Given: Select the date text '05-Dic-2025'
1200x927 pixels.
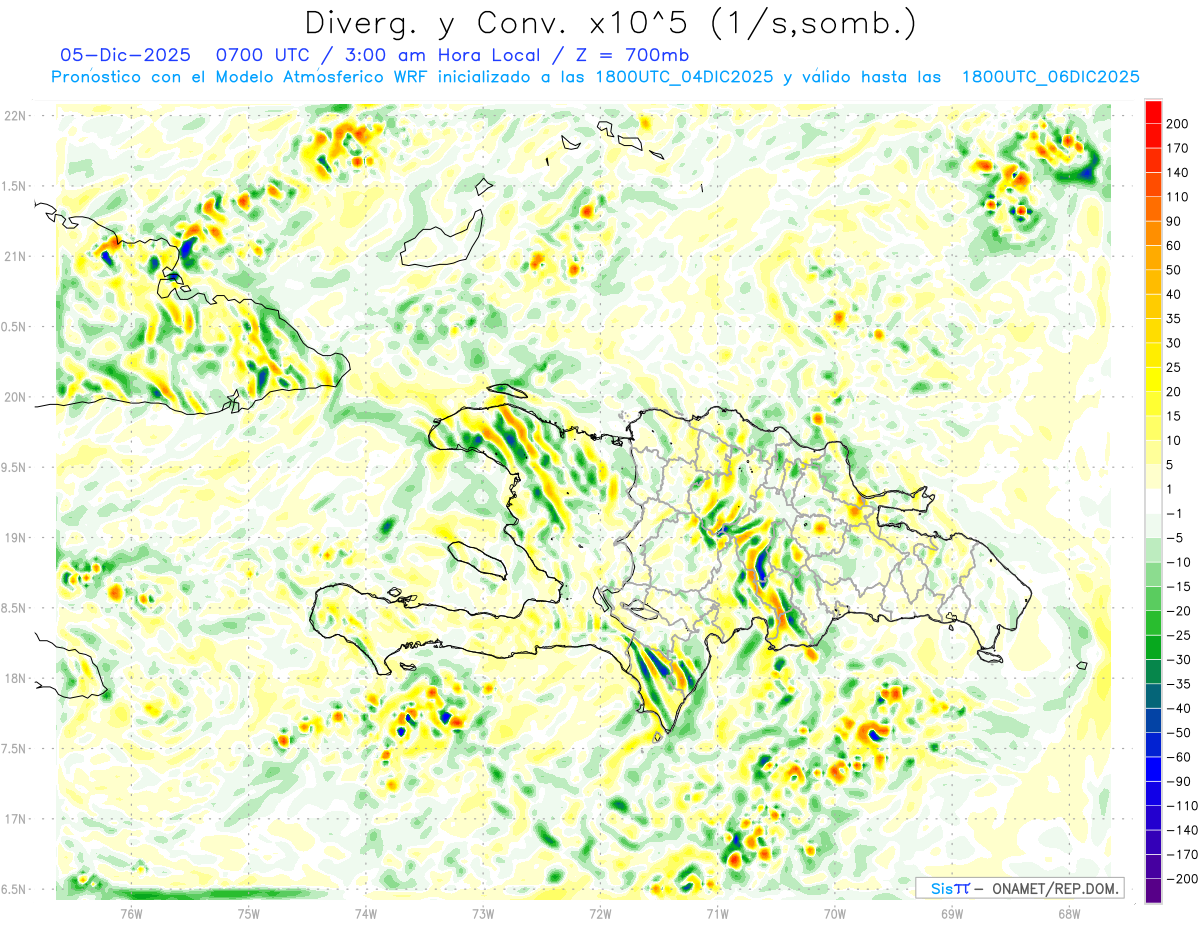Looking at the screenshot, I should point(125,55).
